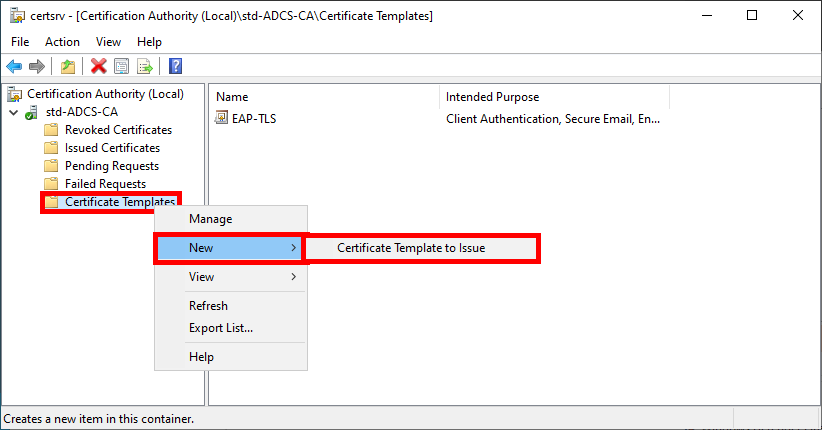
Task: Click the std-ADCS-CA server icon
Action: pos(32,112)
